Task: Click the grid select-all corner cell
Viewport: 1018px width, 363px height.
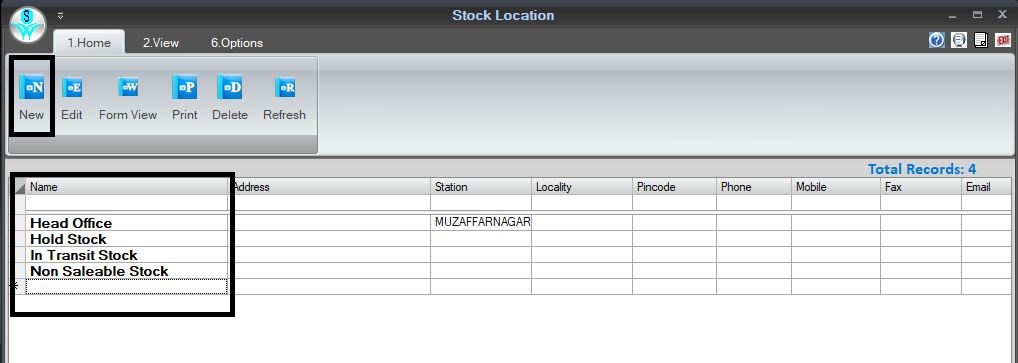Action: [19, 187]
